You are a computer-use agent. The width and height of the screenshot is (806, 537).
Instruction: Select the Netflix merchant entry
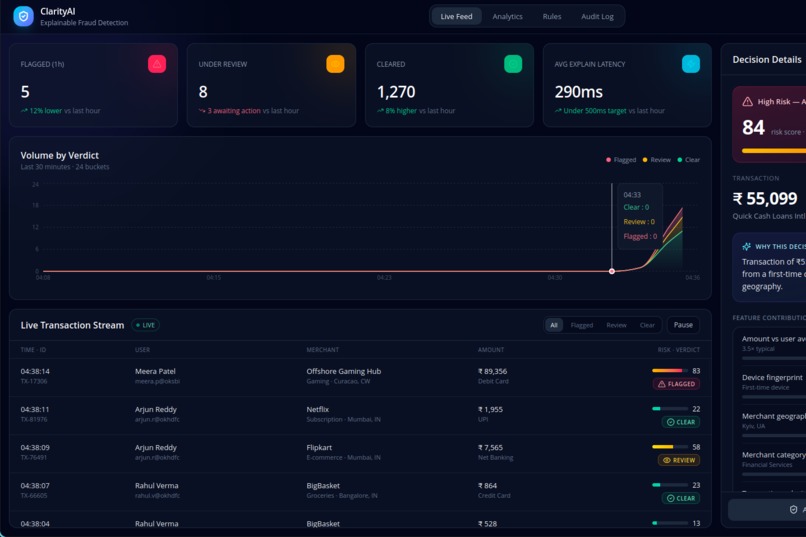[x=318, y=409]
